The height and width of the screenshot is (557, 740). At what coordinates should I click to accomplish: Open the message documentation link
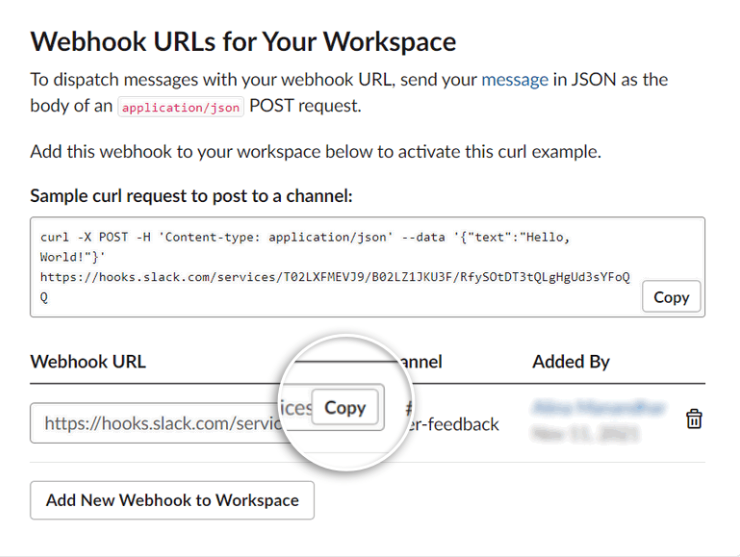[514, 80]
